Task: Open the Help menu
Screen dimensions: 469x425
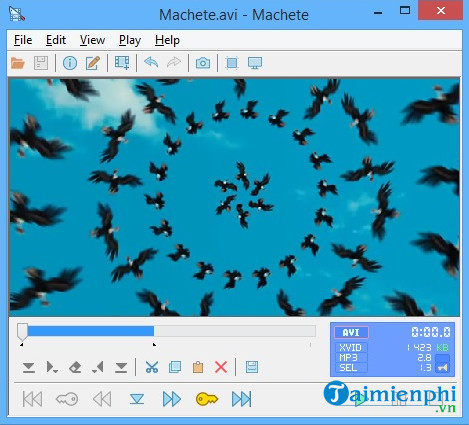Action: 167,40
